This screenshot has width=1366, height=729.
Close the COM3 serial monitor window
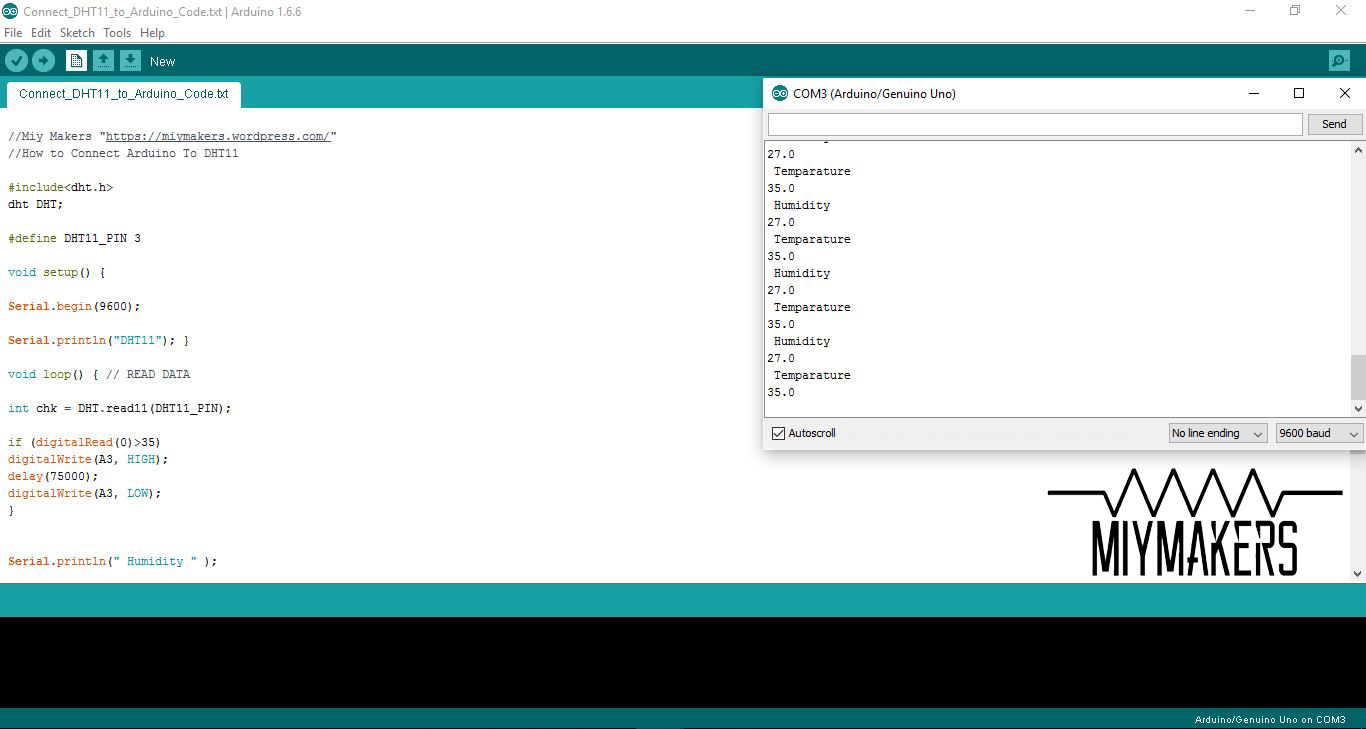(x=1345, y=93)
